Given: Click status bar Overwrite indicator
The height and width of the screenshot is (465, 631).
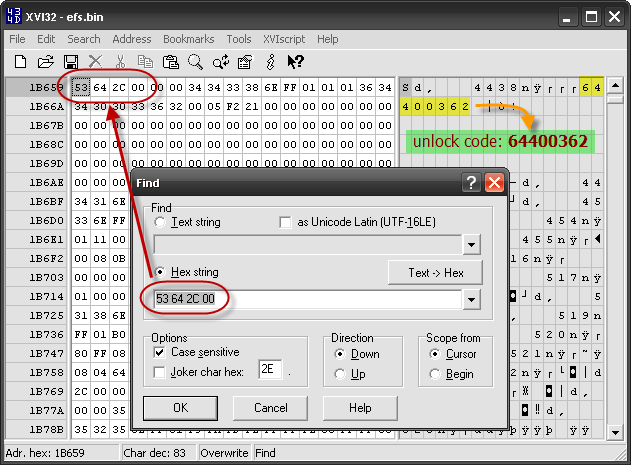Looking at the screenshot, I should tap(224, 453).
